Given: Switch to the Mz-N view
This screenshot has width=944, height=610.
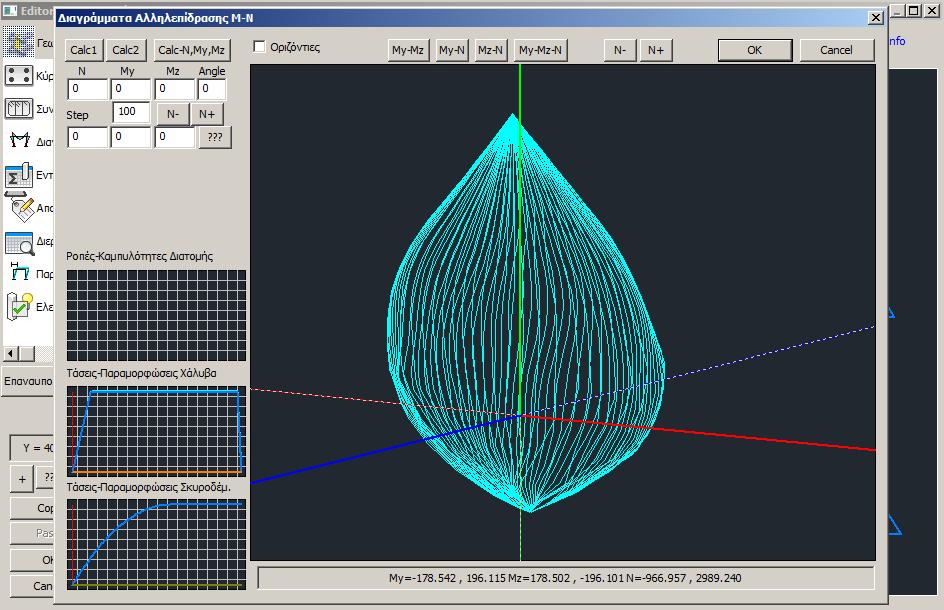Looking at the screenshot, I should click(x=490, y=50).
